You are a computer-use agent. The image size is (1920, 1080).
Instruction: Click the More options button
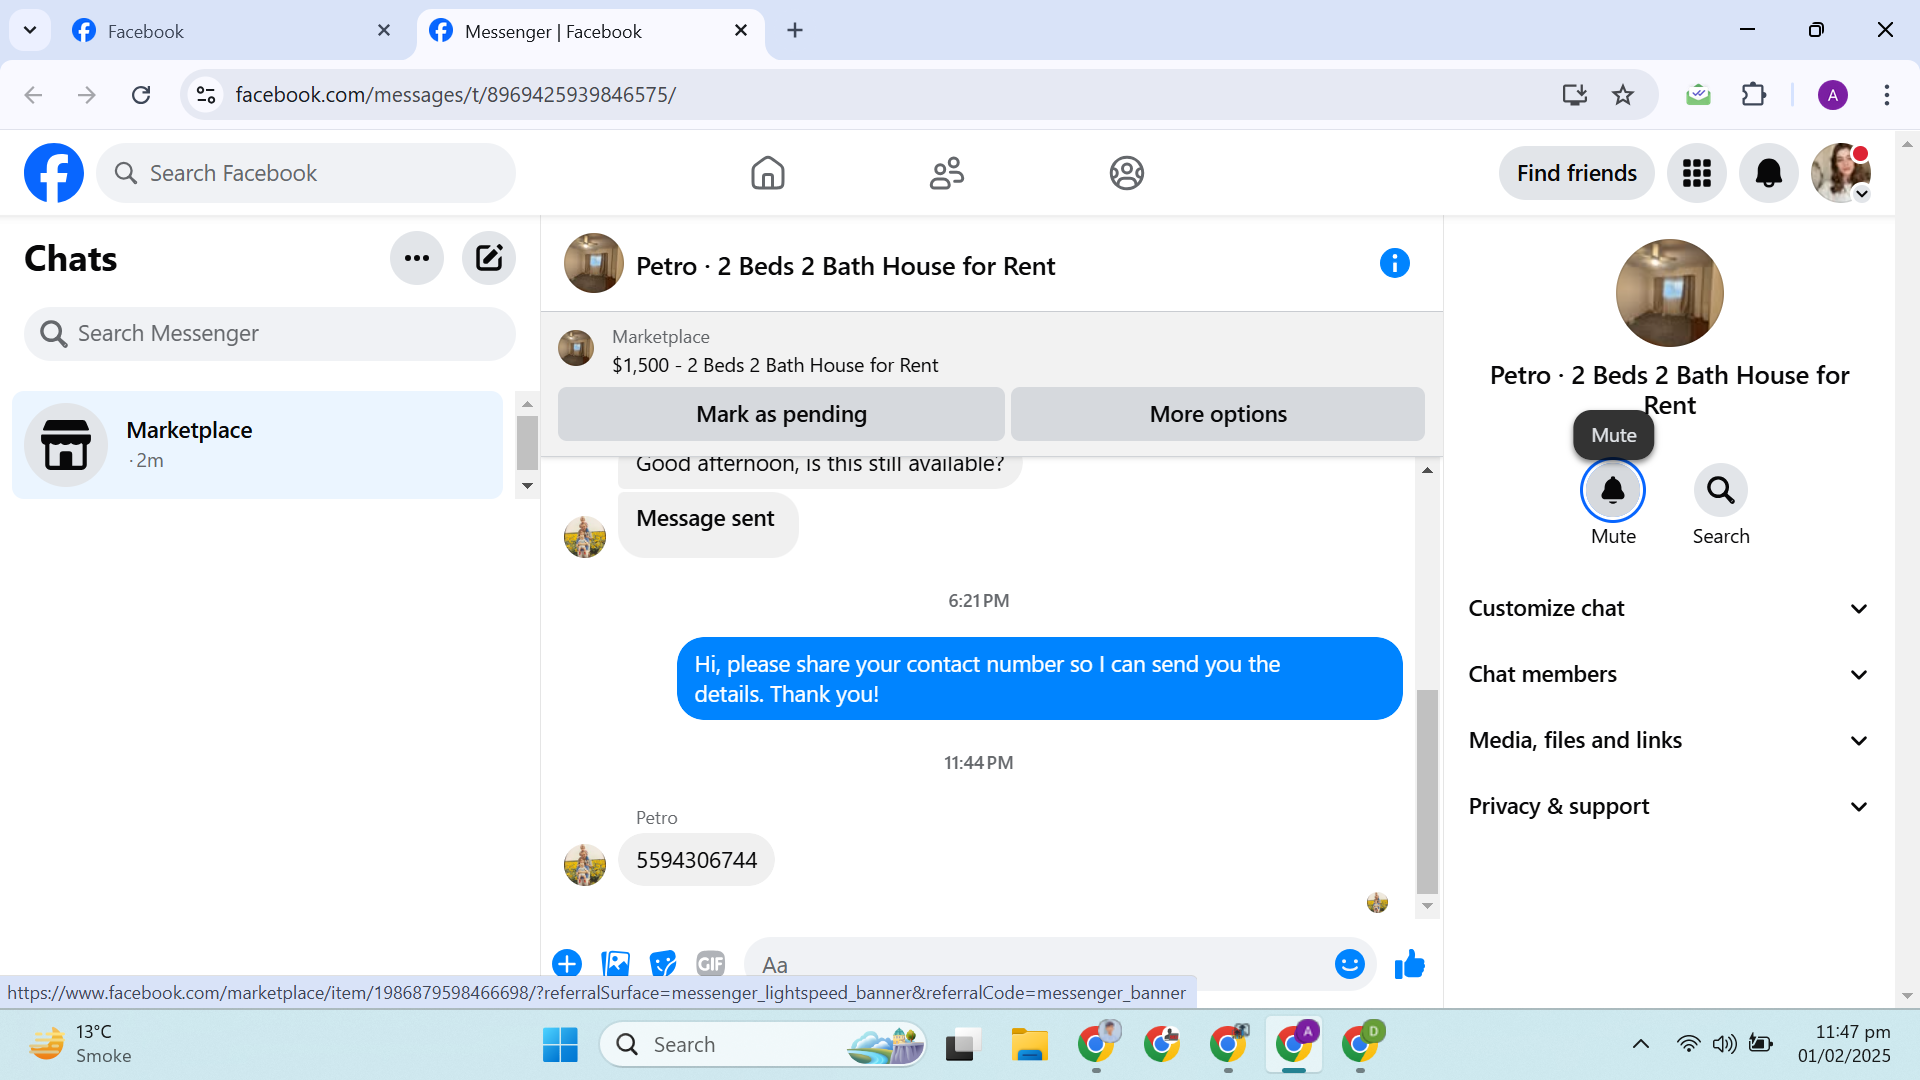pos(1217,414)
